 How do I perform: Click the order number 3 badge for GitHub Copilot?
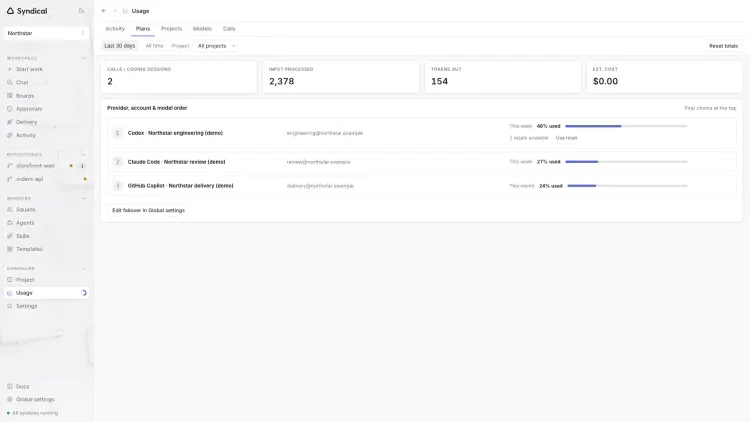[117, 186]
